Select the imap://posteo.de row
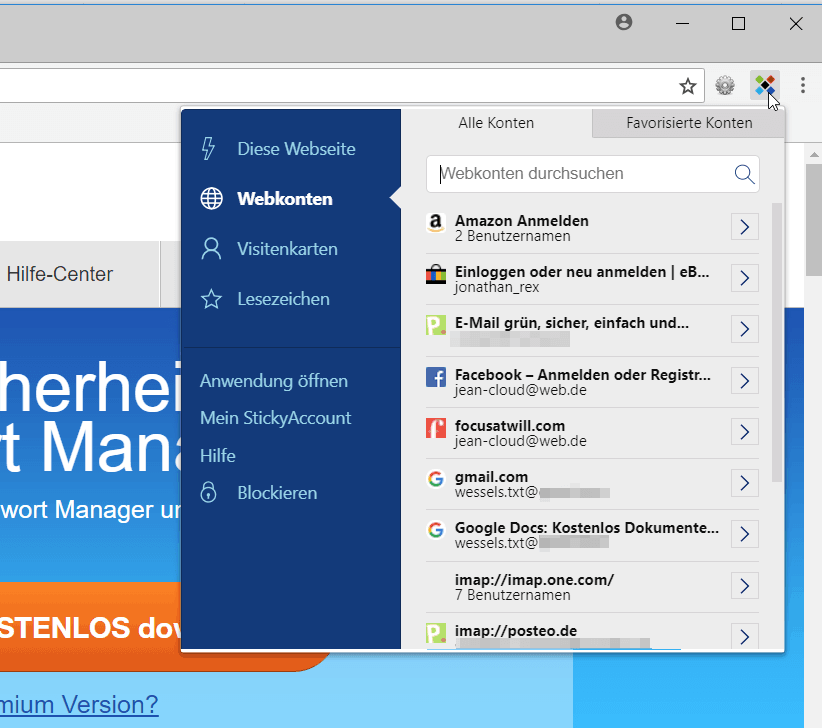This screenshot has height=728, width=822. tap(592, 632)
